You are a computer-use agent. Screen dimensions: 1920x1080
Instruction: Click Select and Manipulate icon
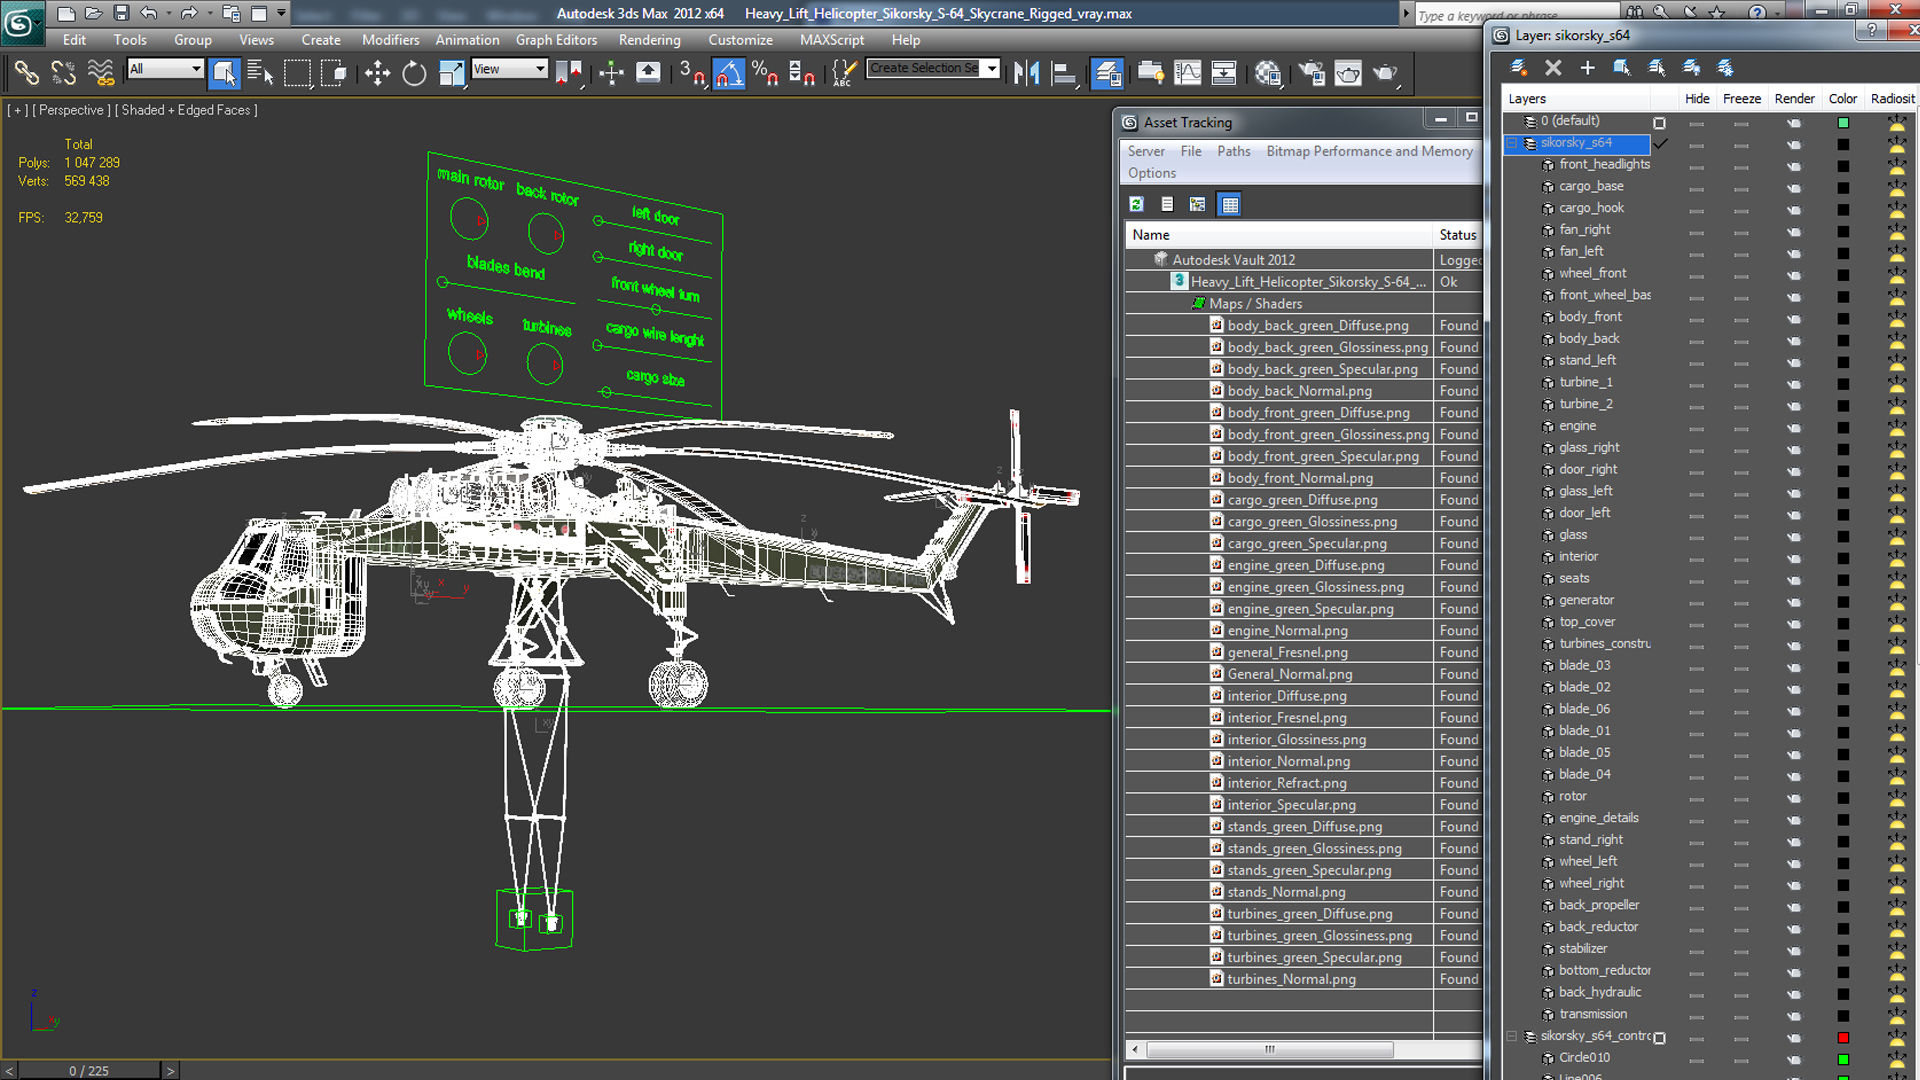(x=611, y=73)
